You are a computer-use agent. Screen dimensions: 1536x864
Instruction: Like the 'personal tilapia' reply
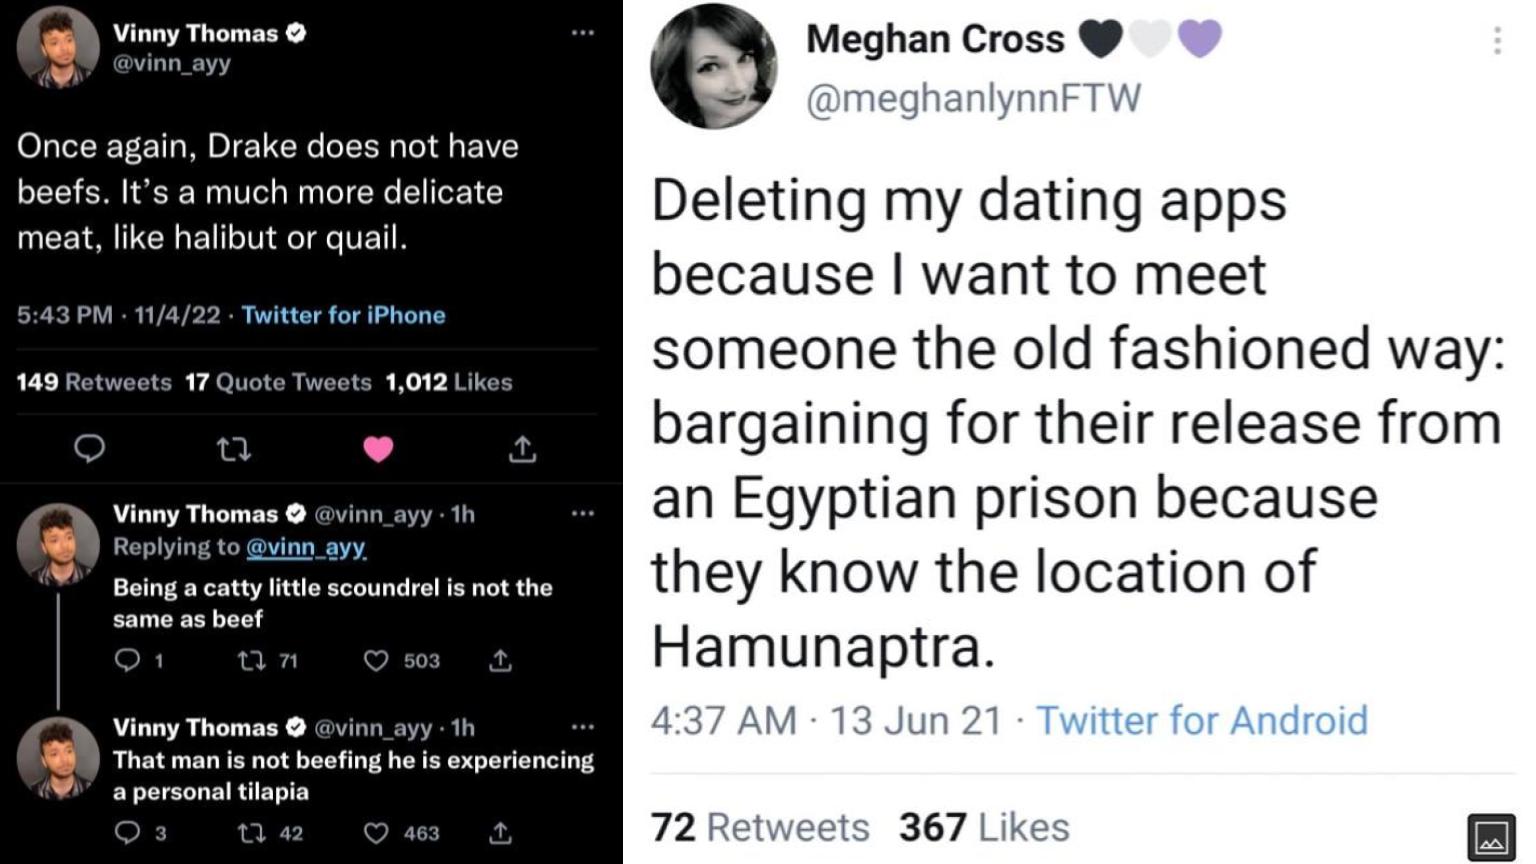[x=376, y=833]
